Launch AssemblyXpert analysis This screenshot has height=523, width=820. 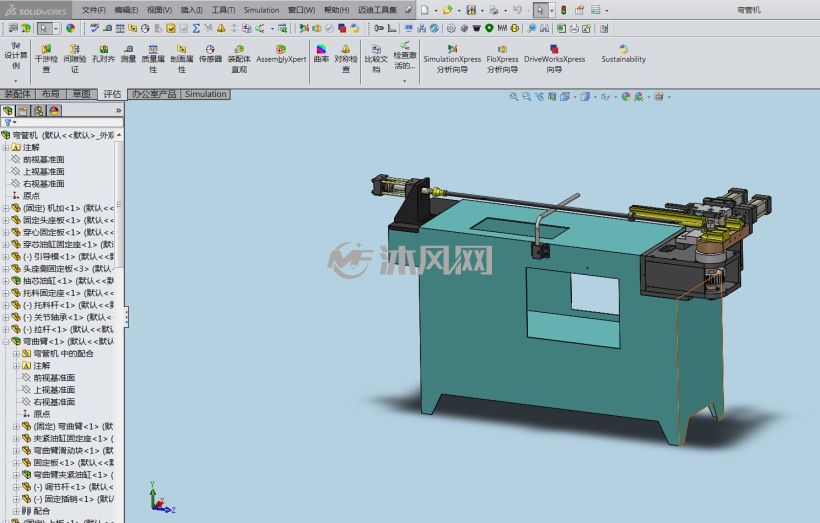pyautogui.click(x=281, y=54)
